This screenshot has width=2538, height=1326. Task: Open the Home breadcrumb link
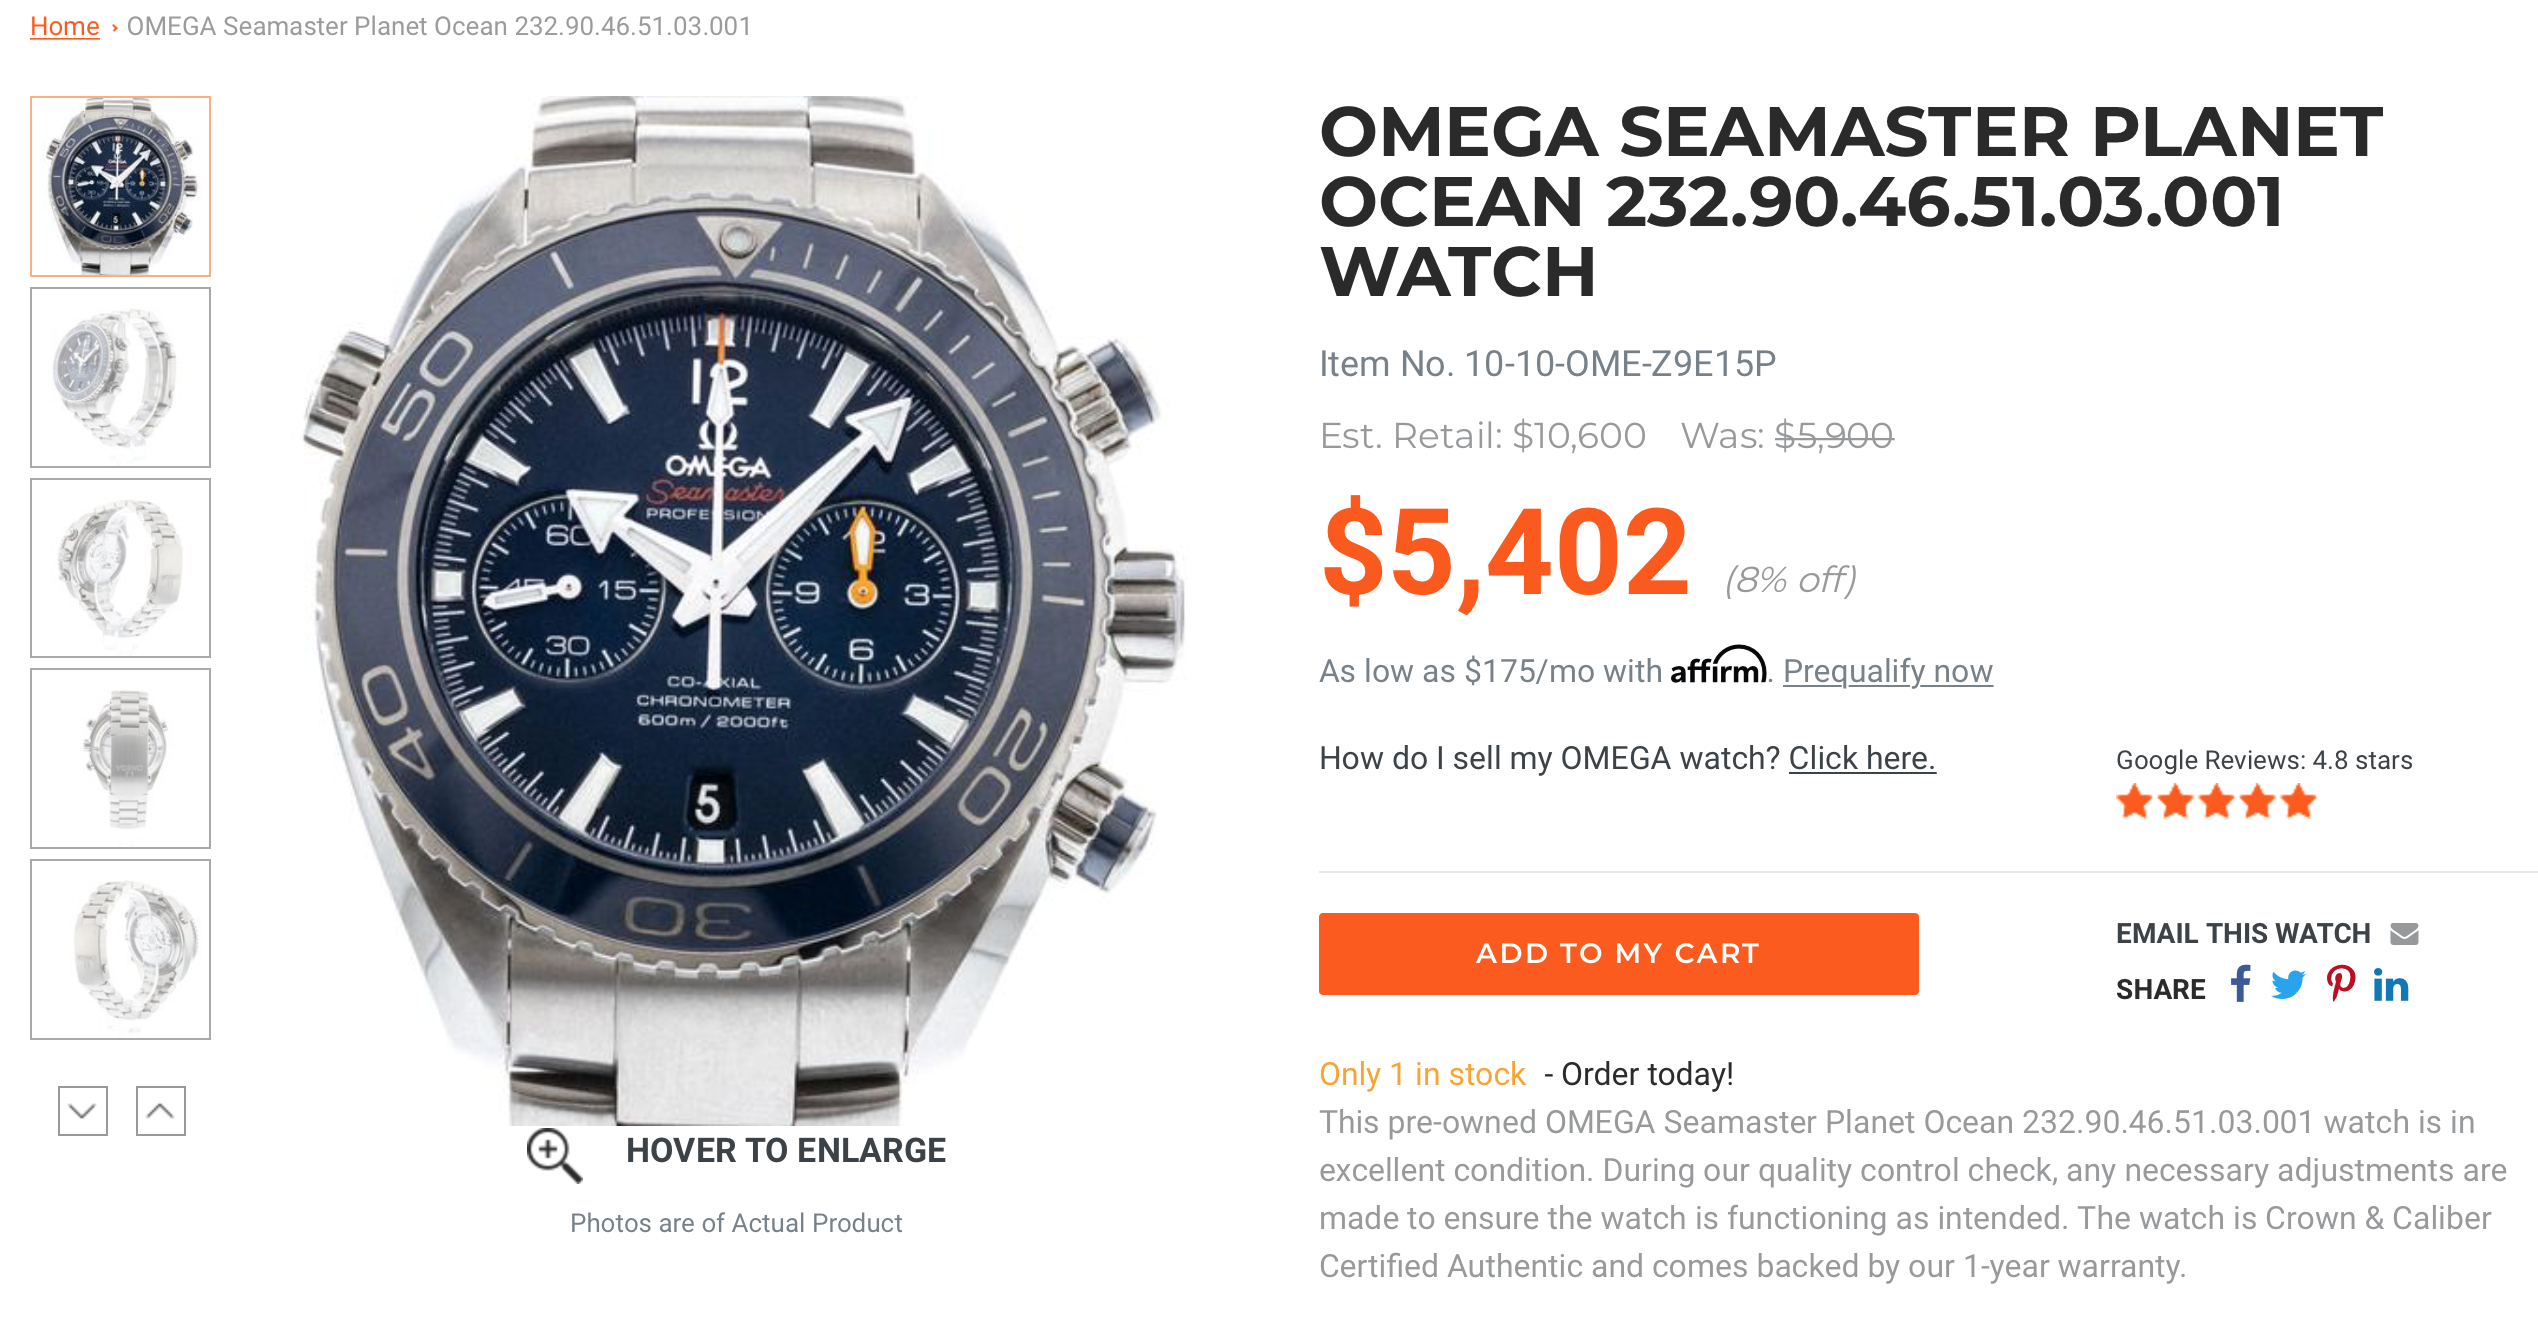pos(65,26)
